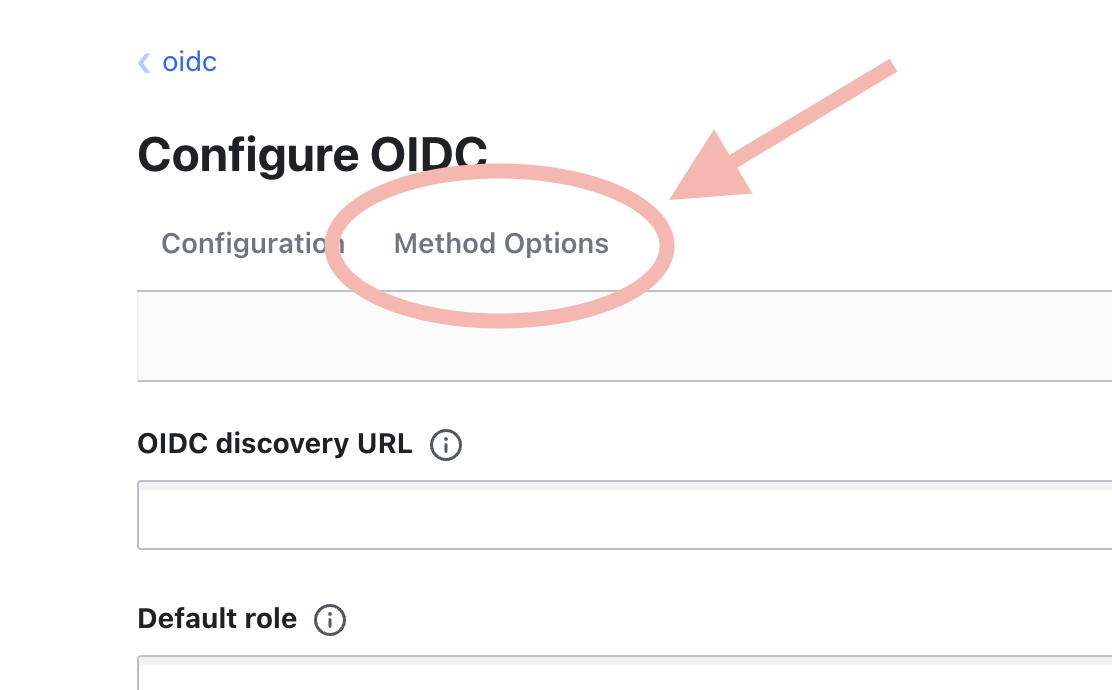This screenshot has height=690, width=1112.
Task: Click the info icon beside OIDC discovery URL
Action: click(x=446, y=445)
